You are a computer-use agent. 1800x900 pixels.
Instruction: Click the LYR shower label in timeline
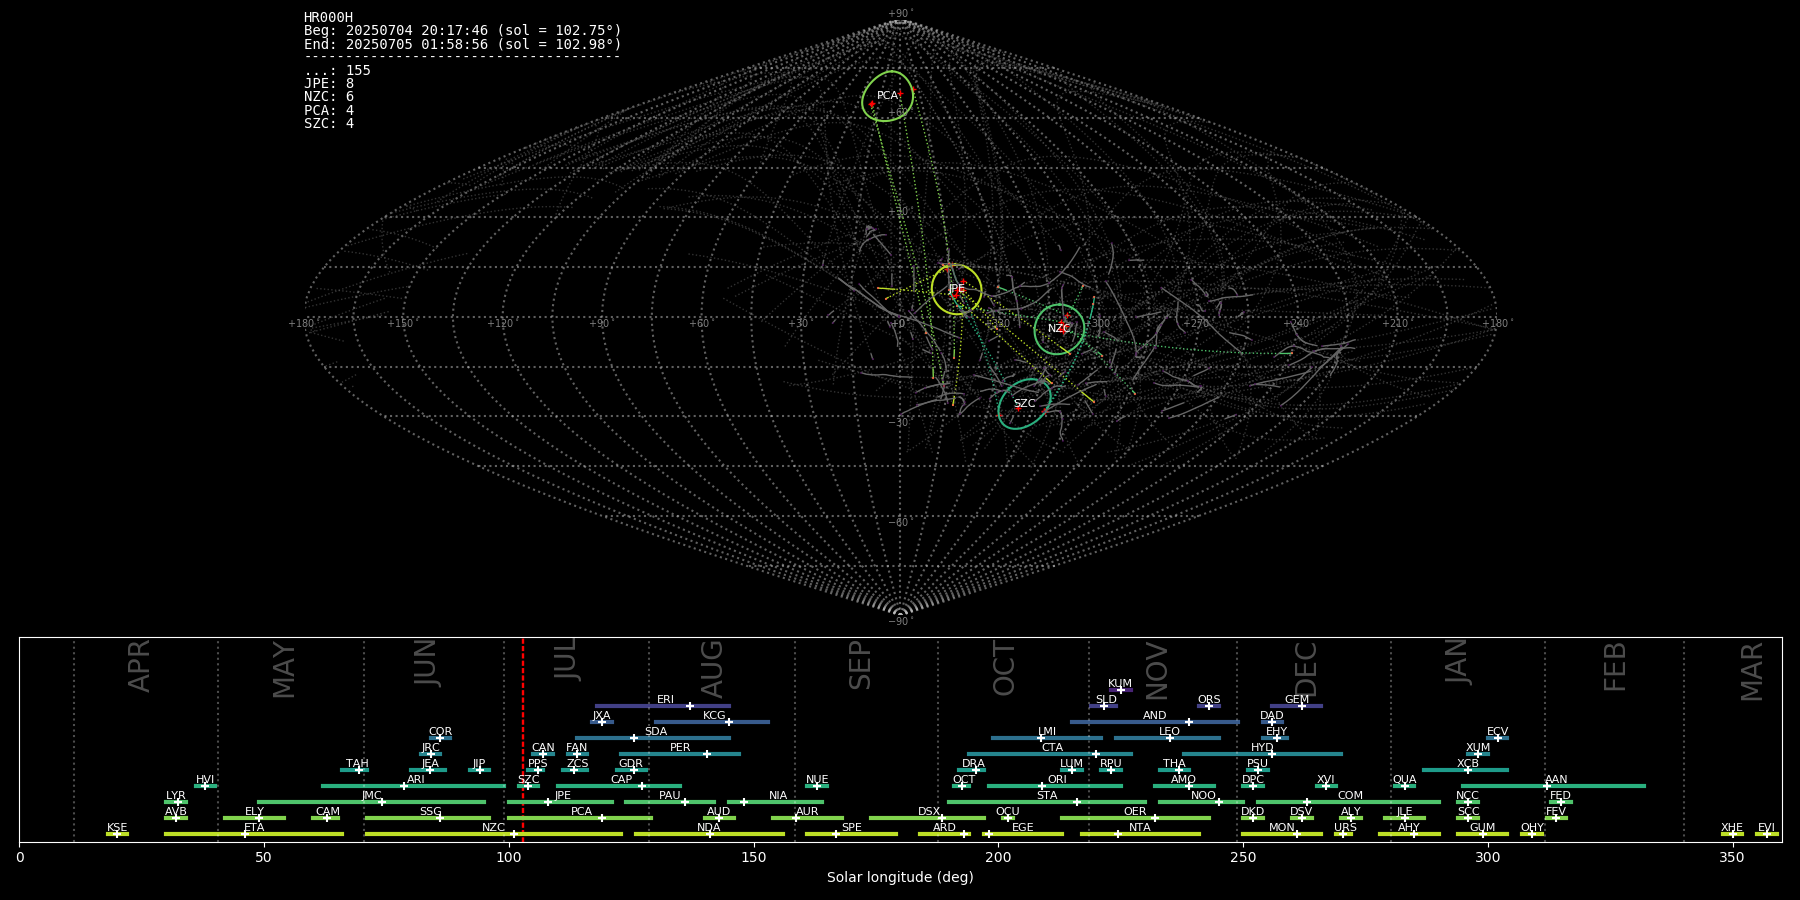pyautogui.click(x=176, y=796)
